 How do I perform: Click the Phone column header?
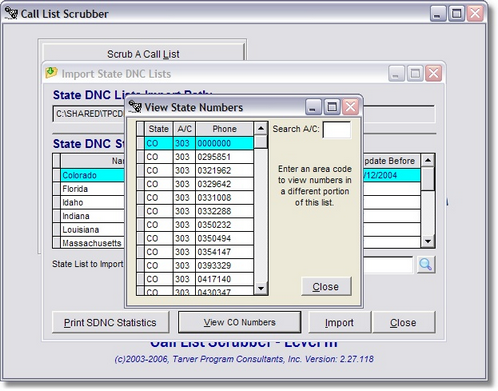tap(225, 129)
